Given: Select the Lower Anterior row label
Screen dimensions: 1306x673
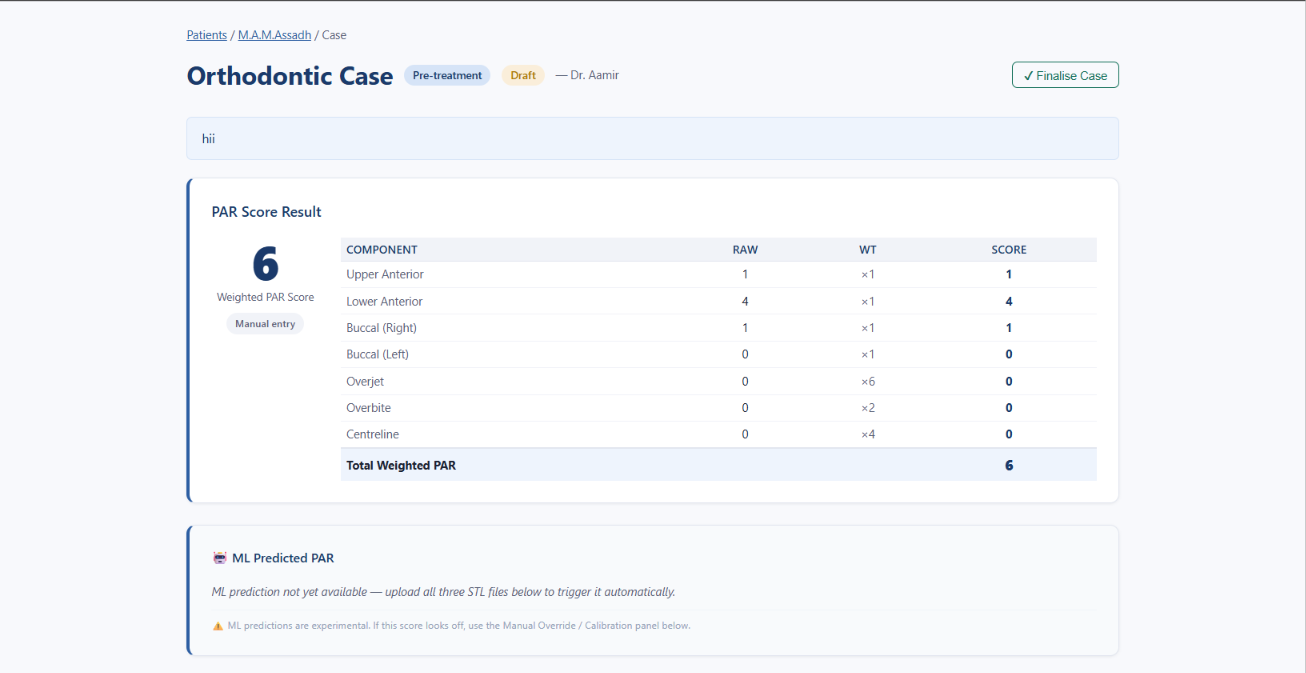Looking at the screenshot, I should click(385, 301).
